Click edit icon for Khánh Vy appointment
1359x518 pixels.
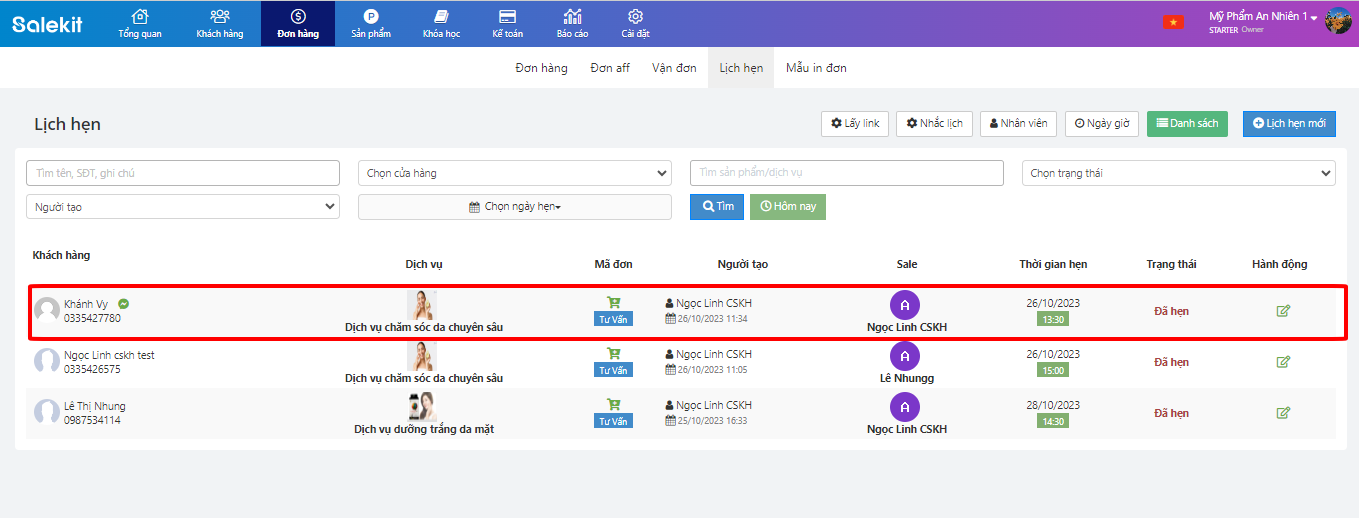pyautogui.click(x=1283, y=311)
